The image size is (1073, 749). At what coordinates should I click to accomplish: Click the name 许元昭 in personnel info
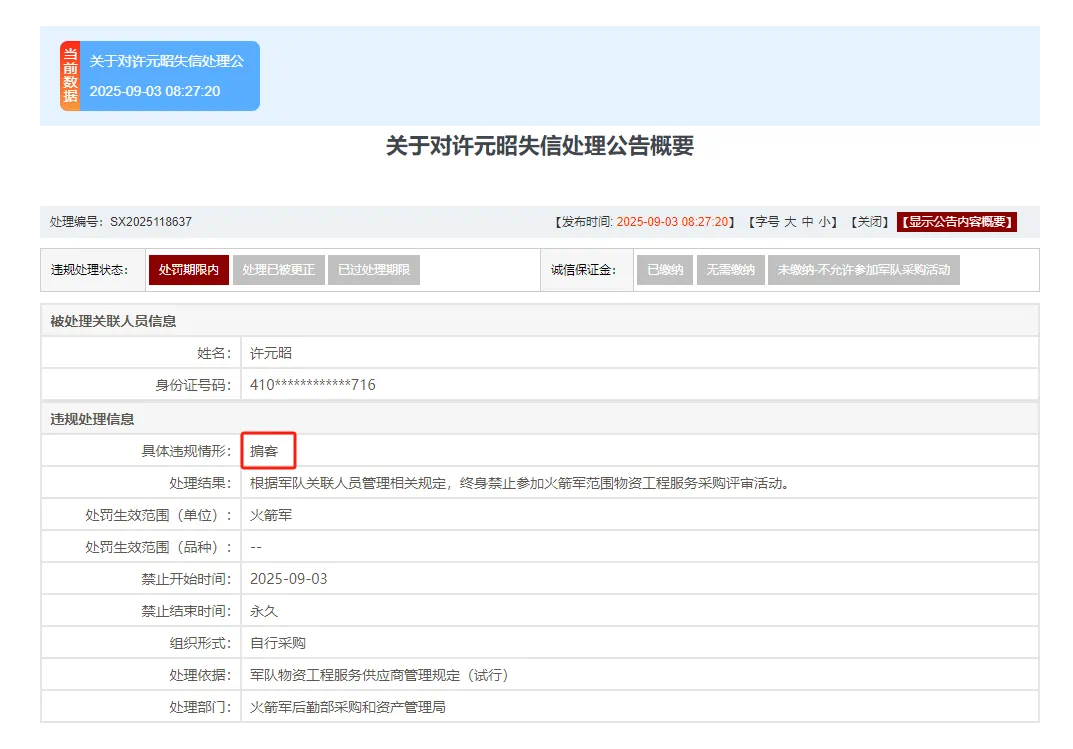tap(272, 353)
